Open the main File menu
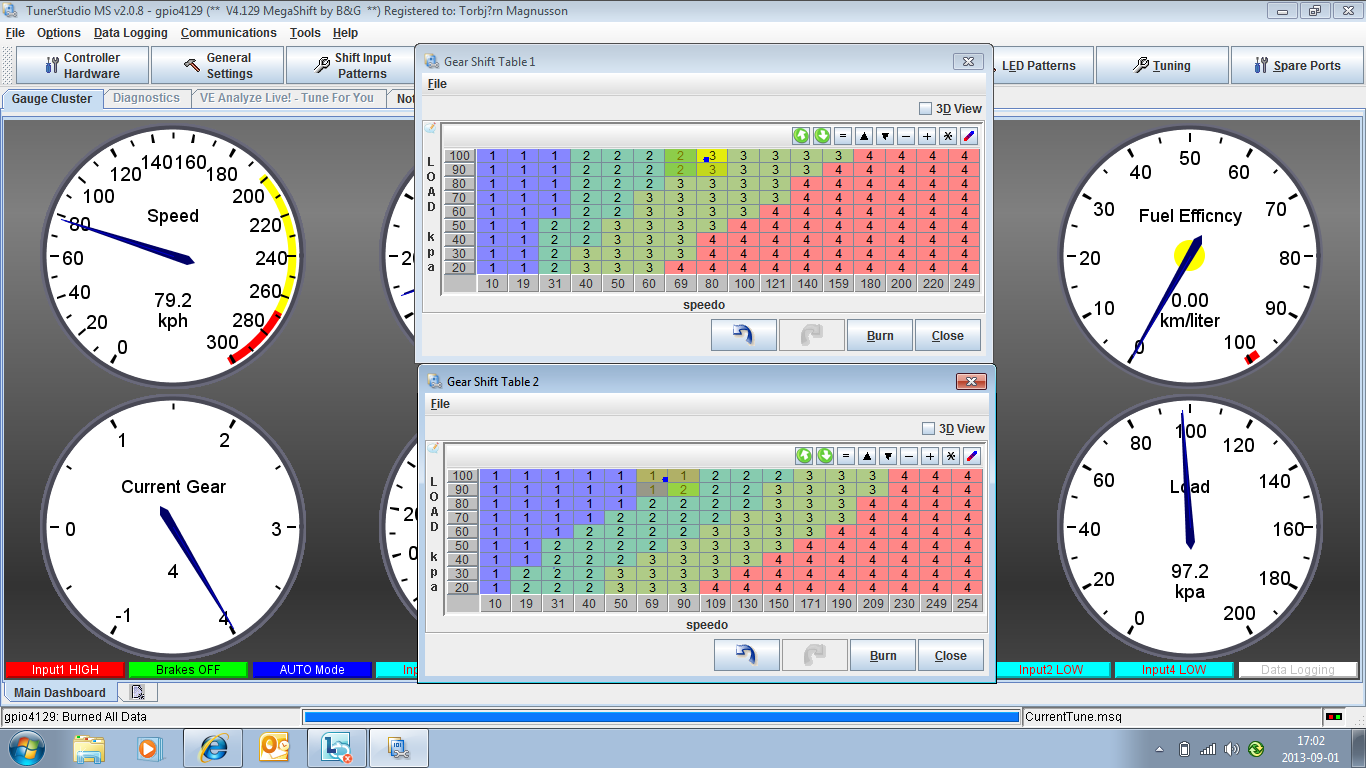 [x=15, y=33]
